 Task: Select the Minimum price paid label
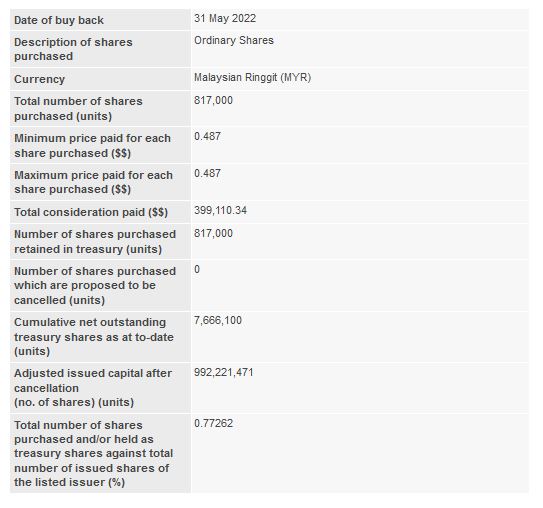(x=92, y=145)
